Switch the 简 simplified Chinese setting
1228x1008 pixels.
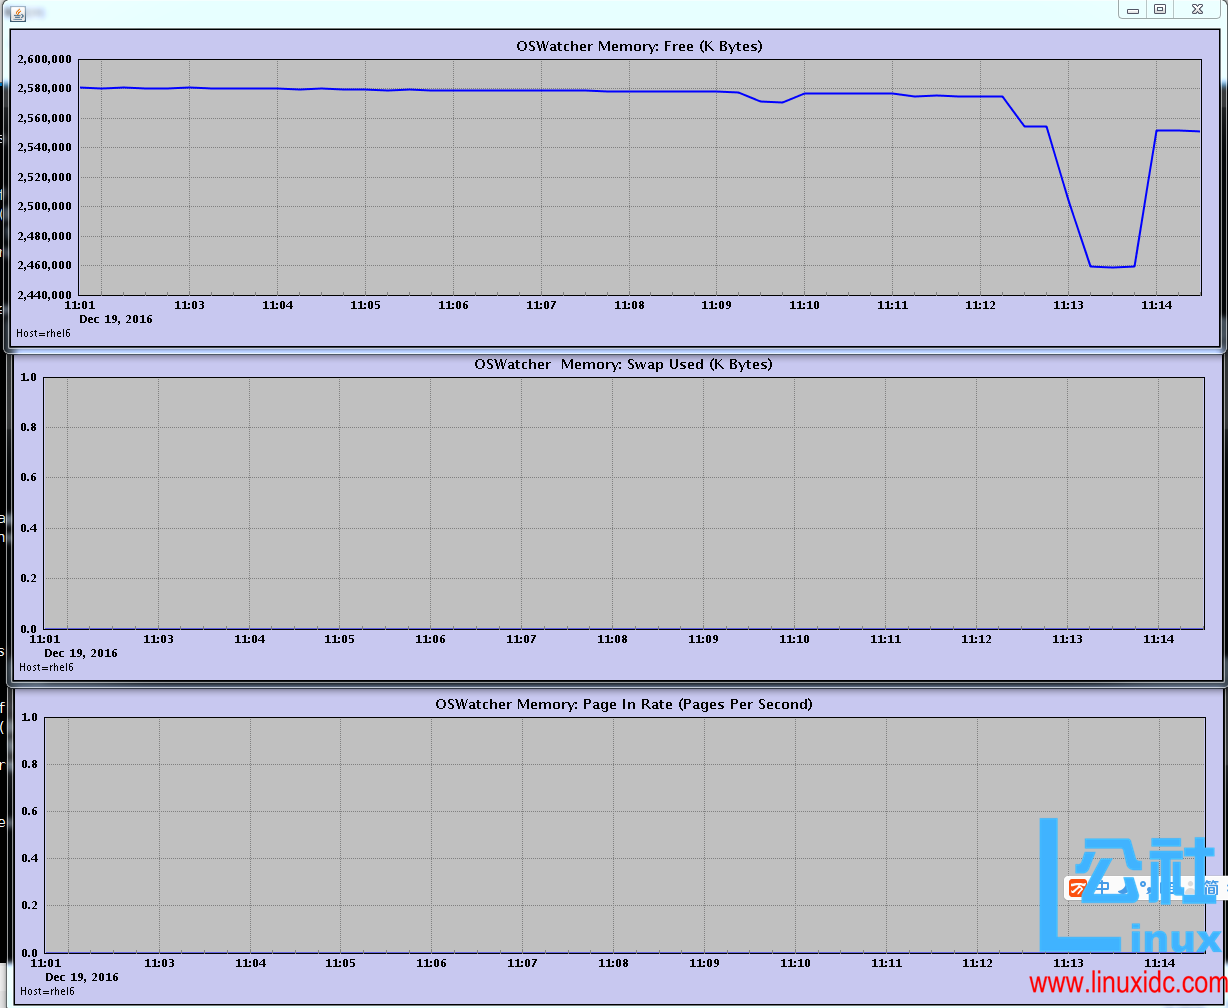point(1211,888)
